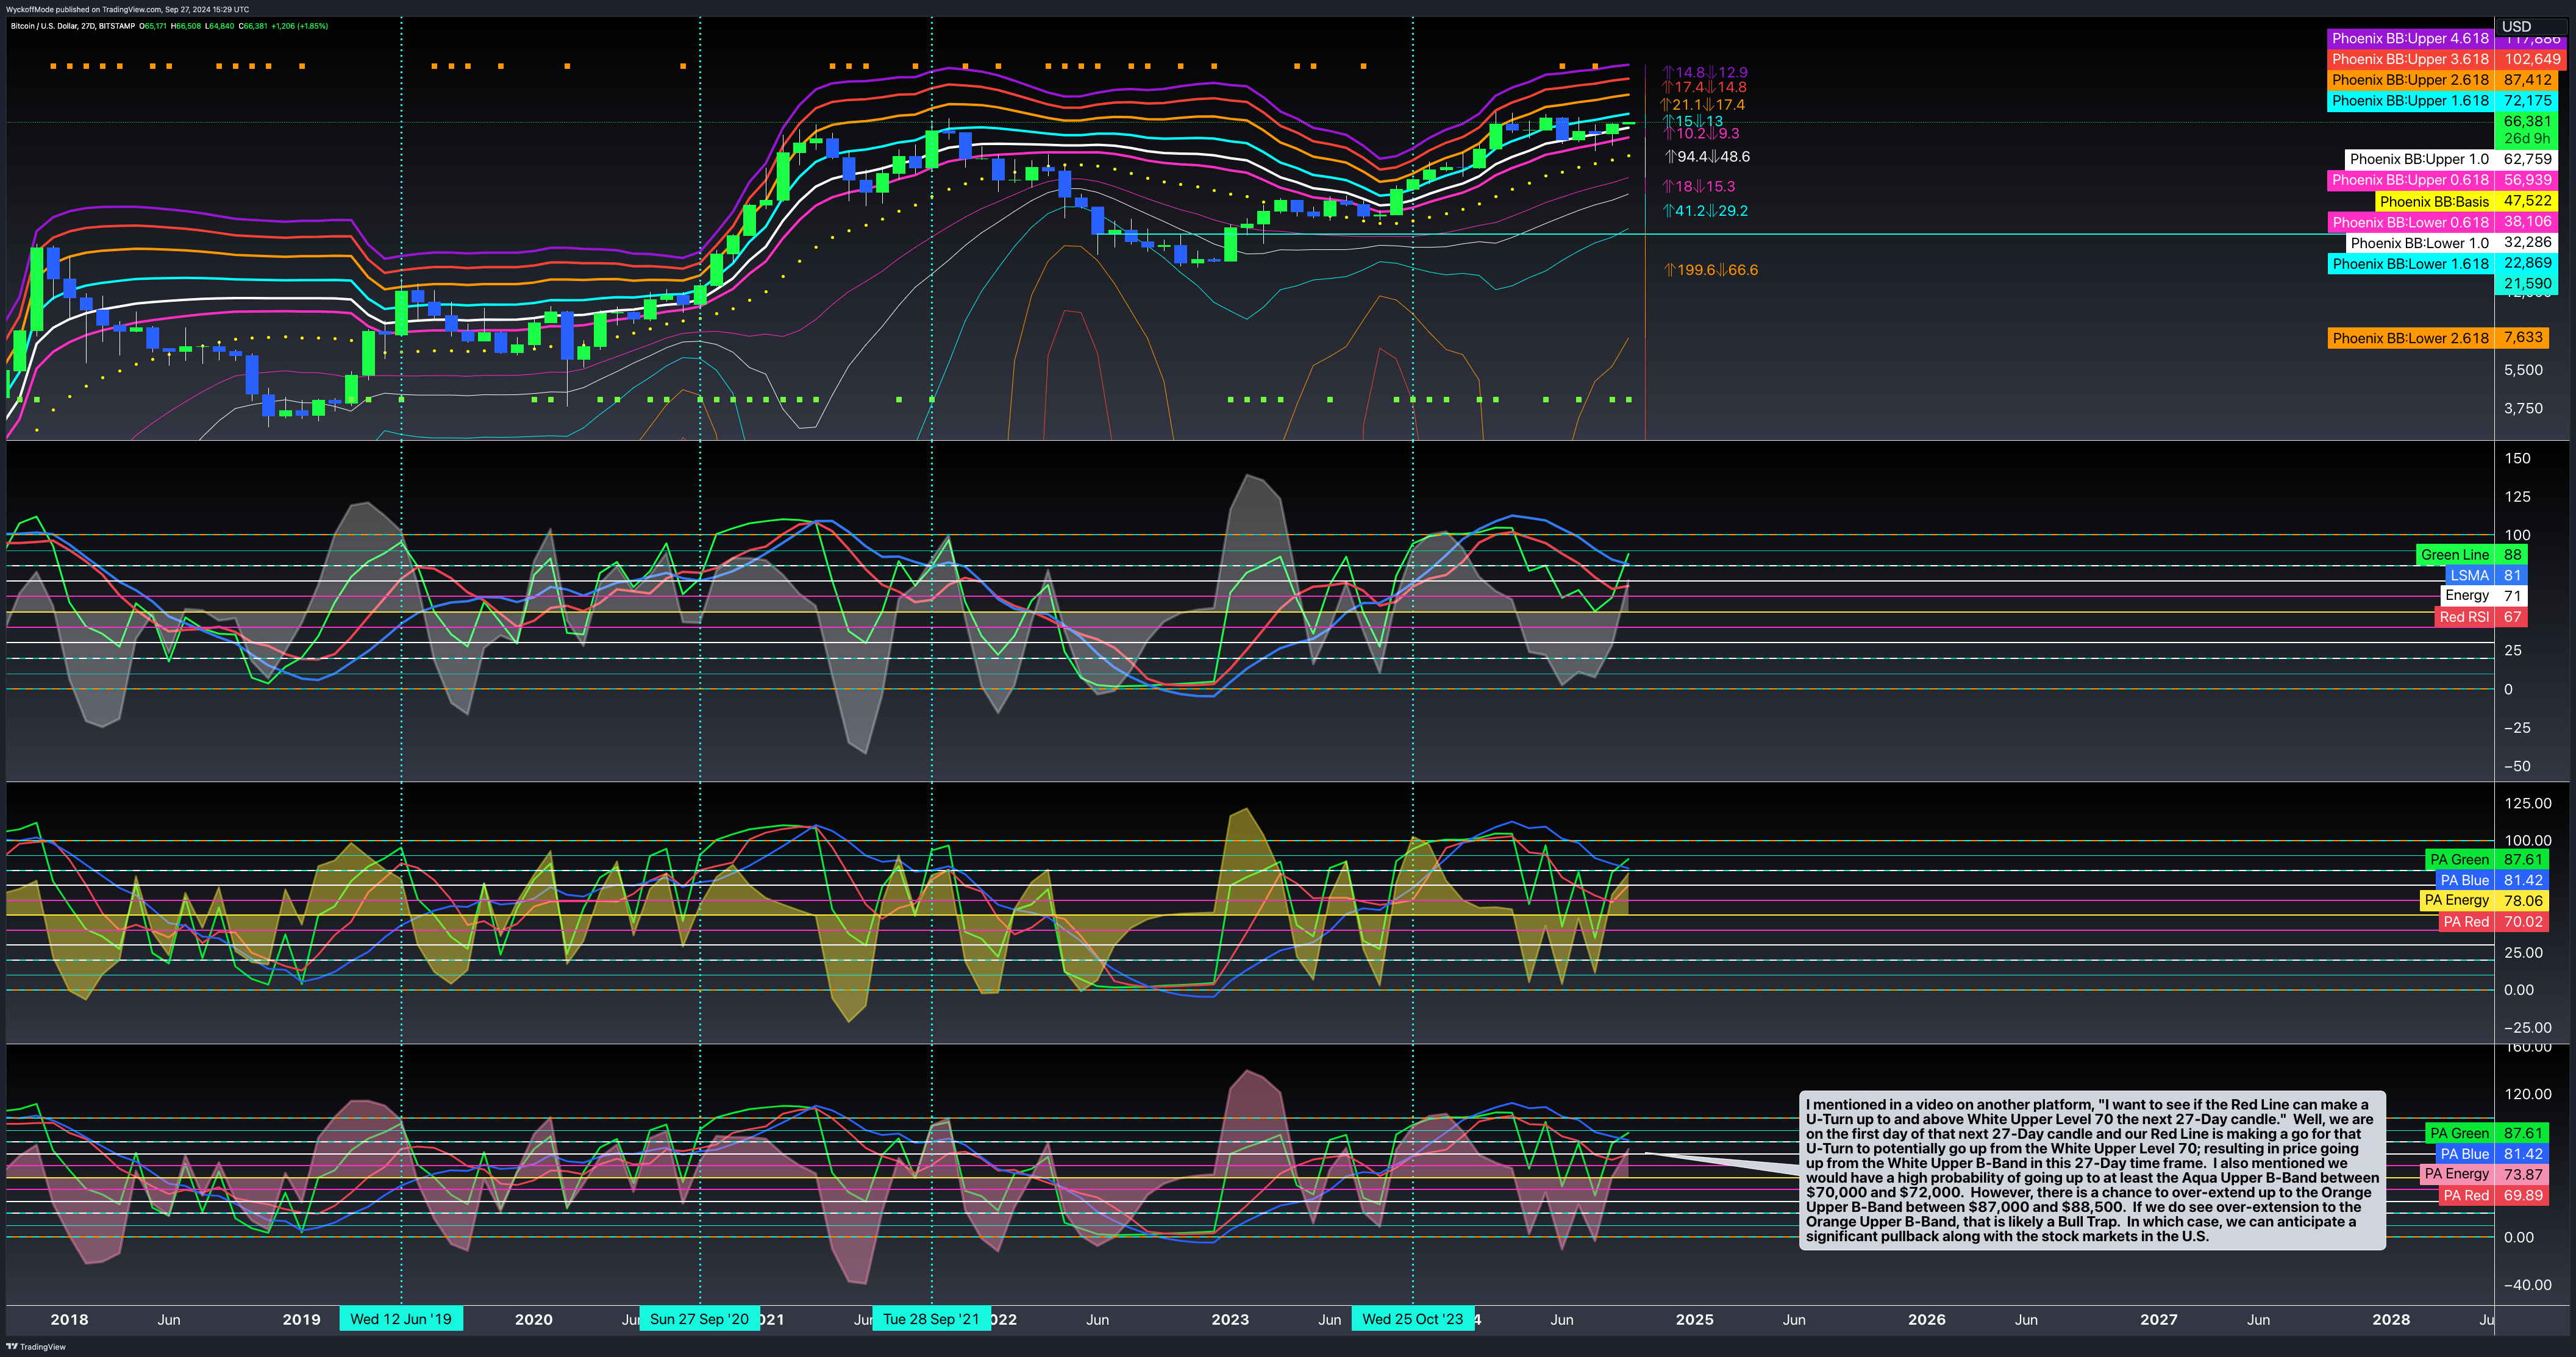Click the 'Phoenix BB:Lower 1.618' label
Viewport: 2576px width, 1357px height.
coord(2410,264)
